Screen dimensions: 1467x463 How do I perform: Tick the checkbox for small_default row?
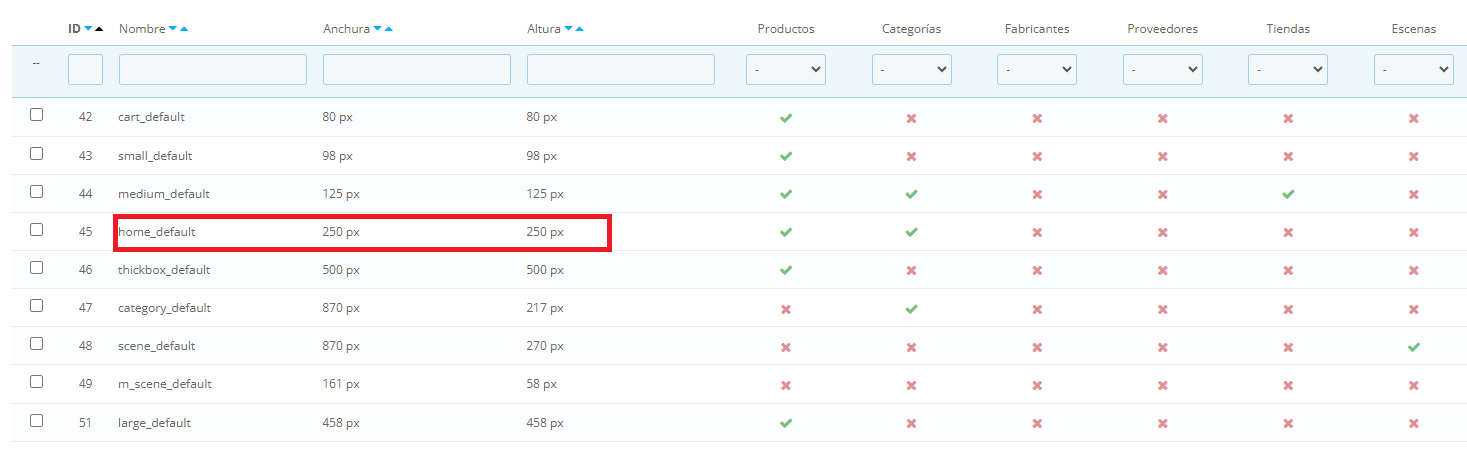(x=36, y=153)
